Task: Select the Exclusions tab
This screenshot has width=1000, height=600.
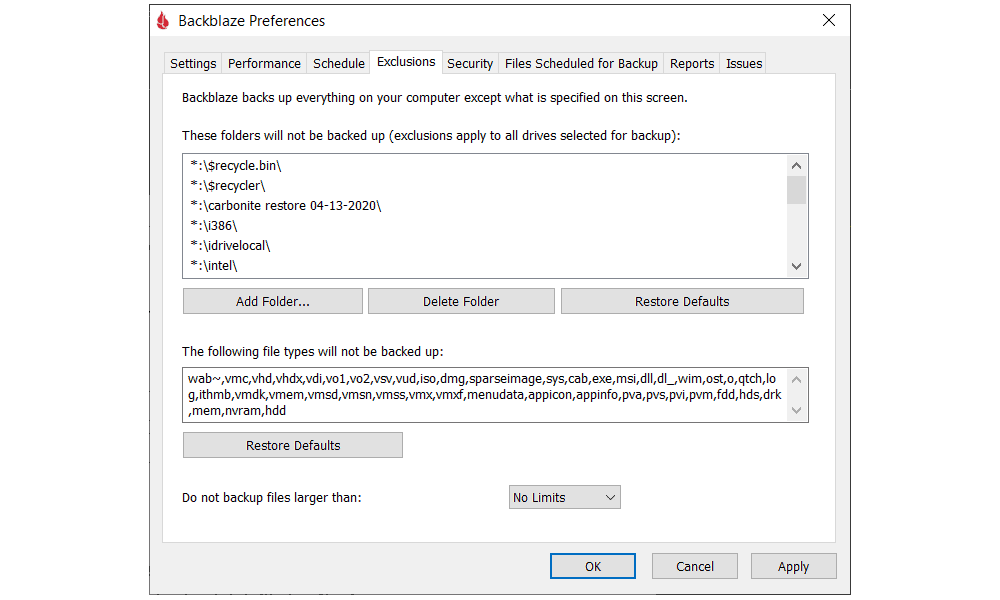Action: 406,62
